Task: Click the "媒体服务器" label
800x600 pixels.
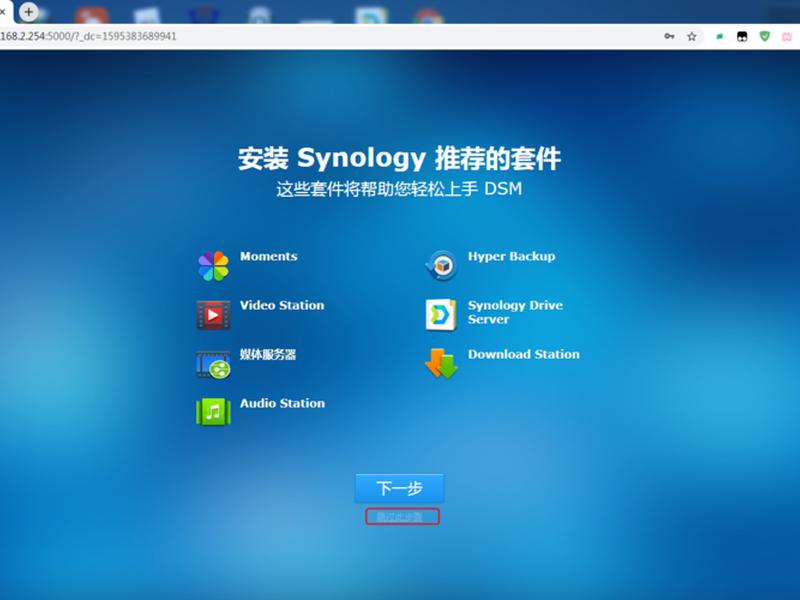Action: (268, 354)
